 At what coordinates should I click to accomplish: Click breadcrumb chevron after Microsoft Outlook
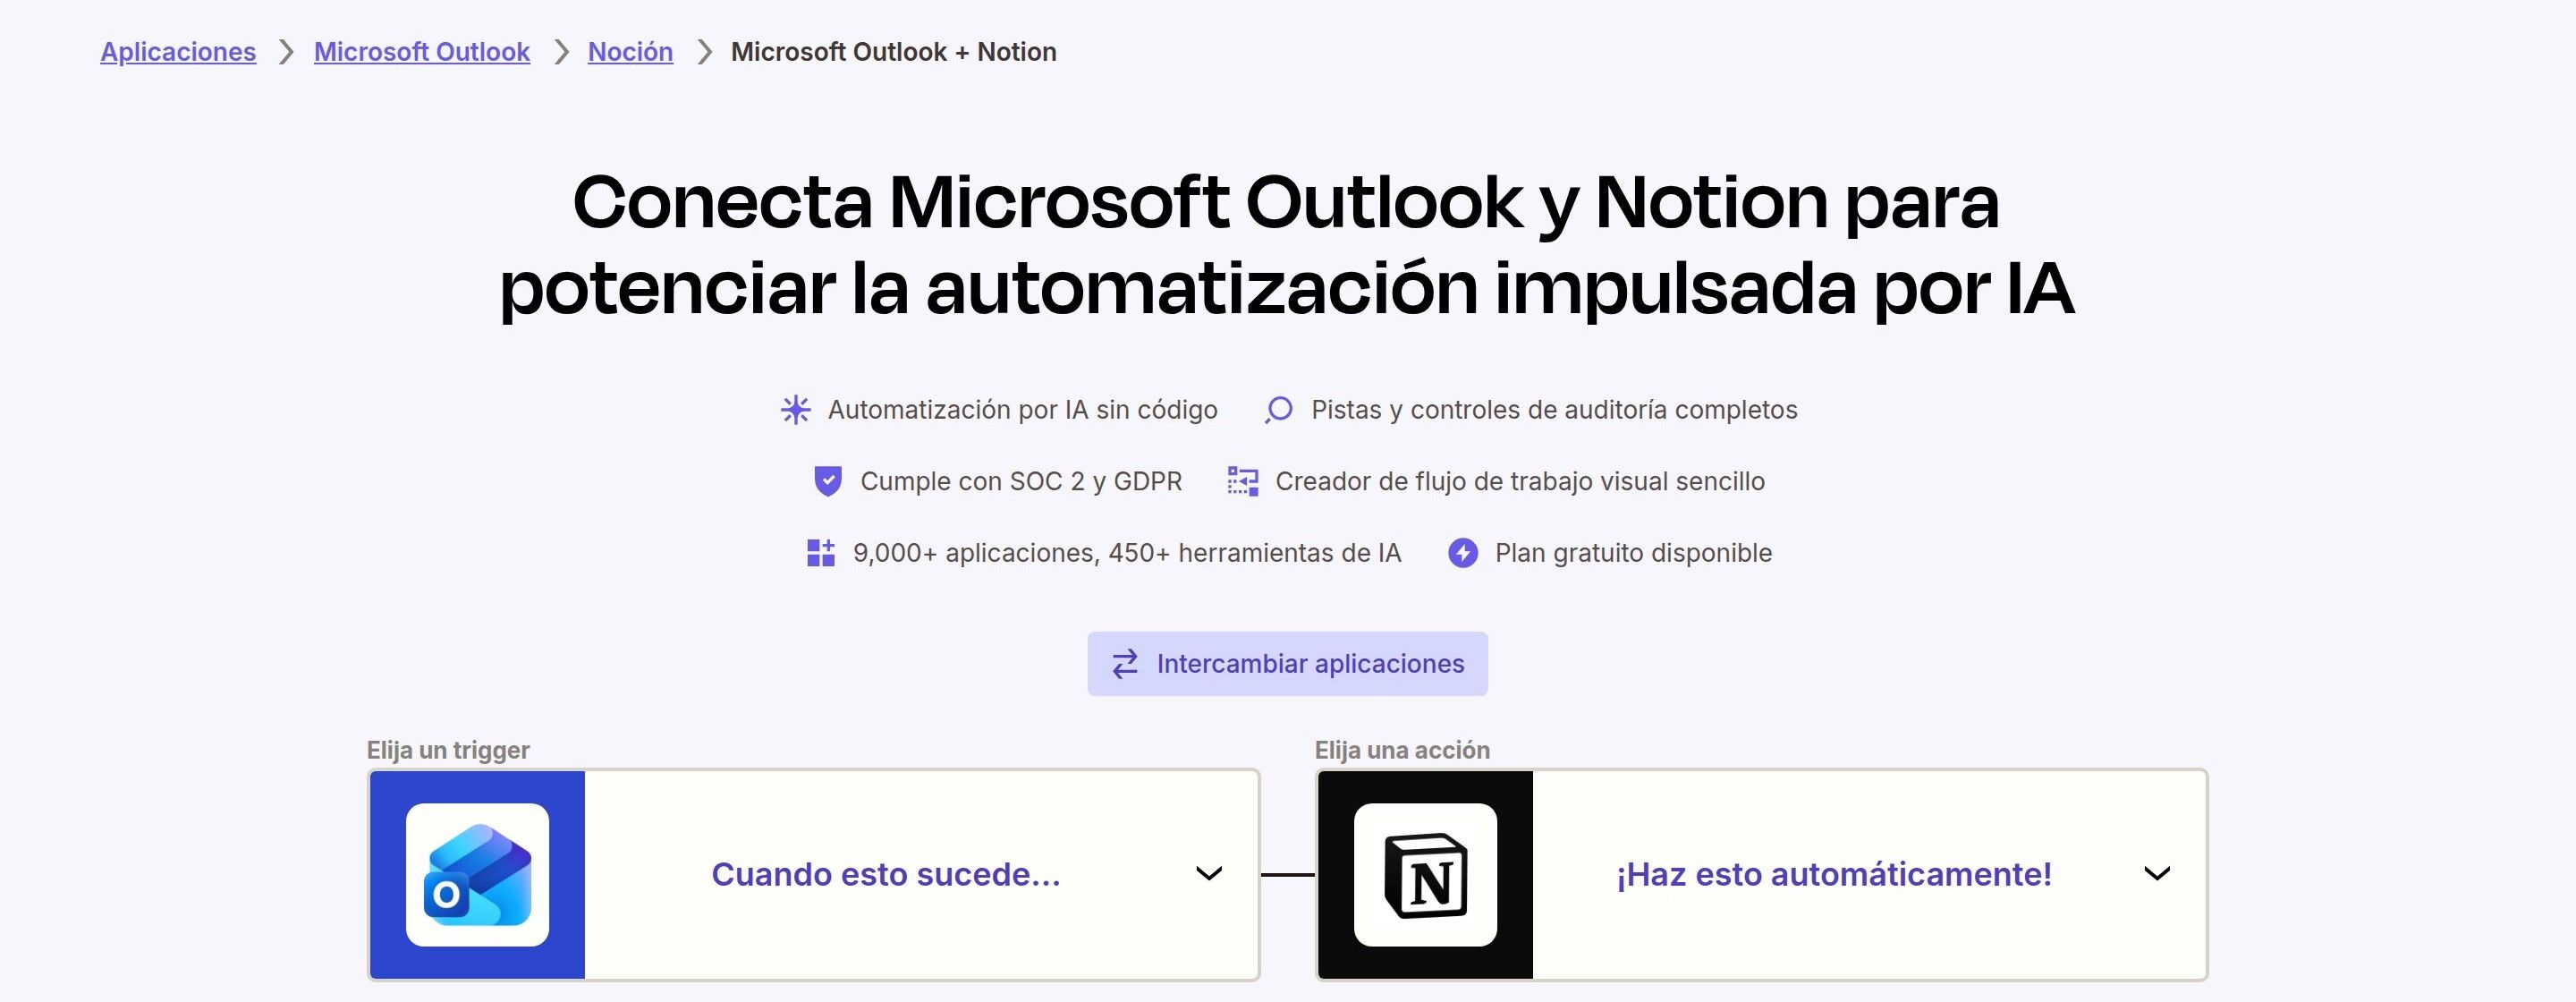pos(561,52)
